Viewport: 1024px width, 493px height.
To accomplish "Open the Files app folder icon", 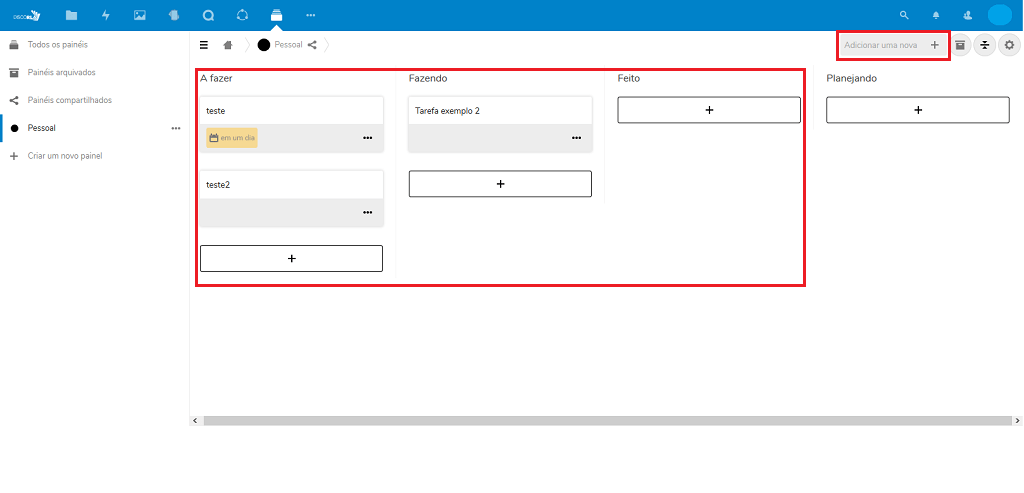I will [x=71, y=15].
